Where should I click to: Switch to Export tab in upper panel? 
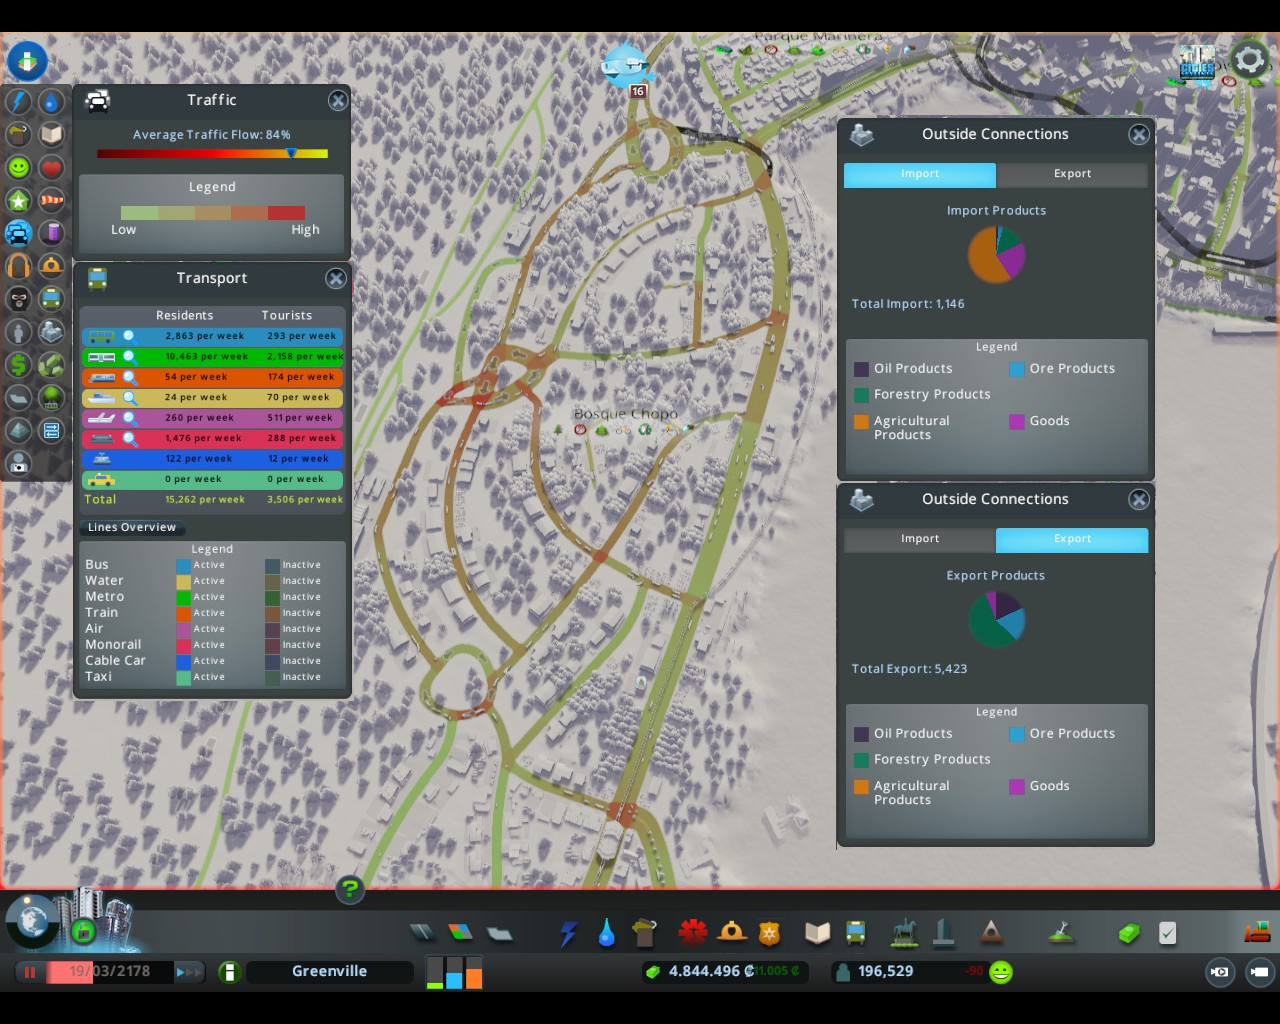(1072, 174)
